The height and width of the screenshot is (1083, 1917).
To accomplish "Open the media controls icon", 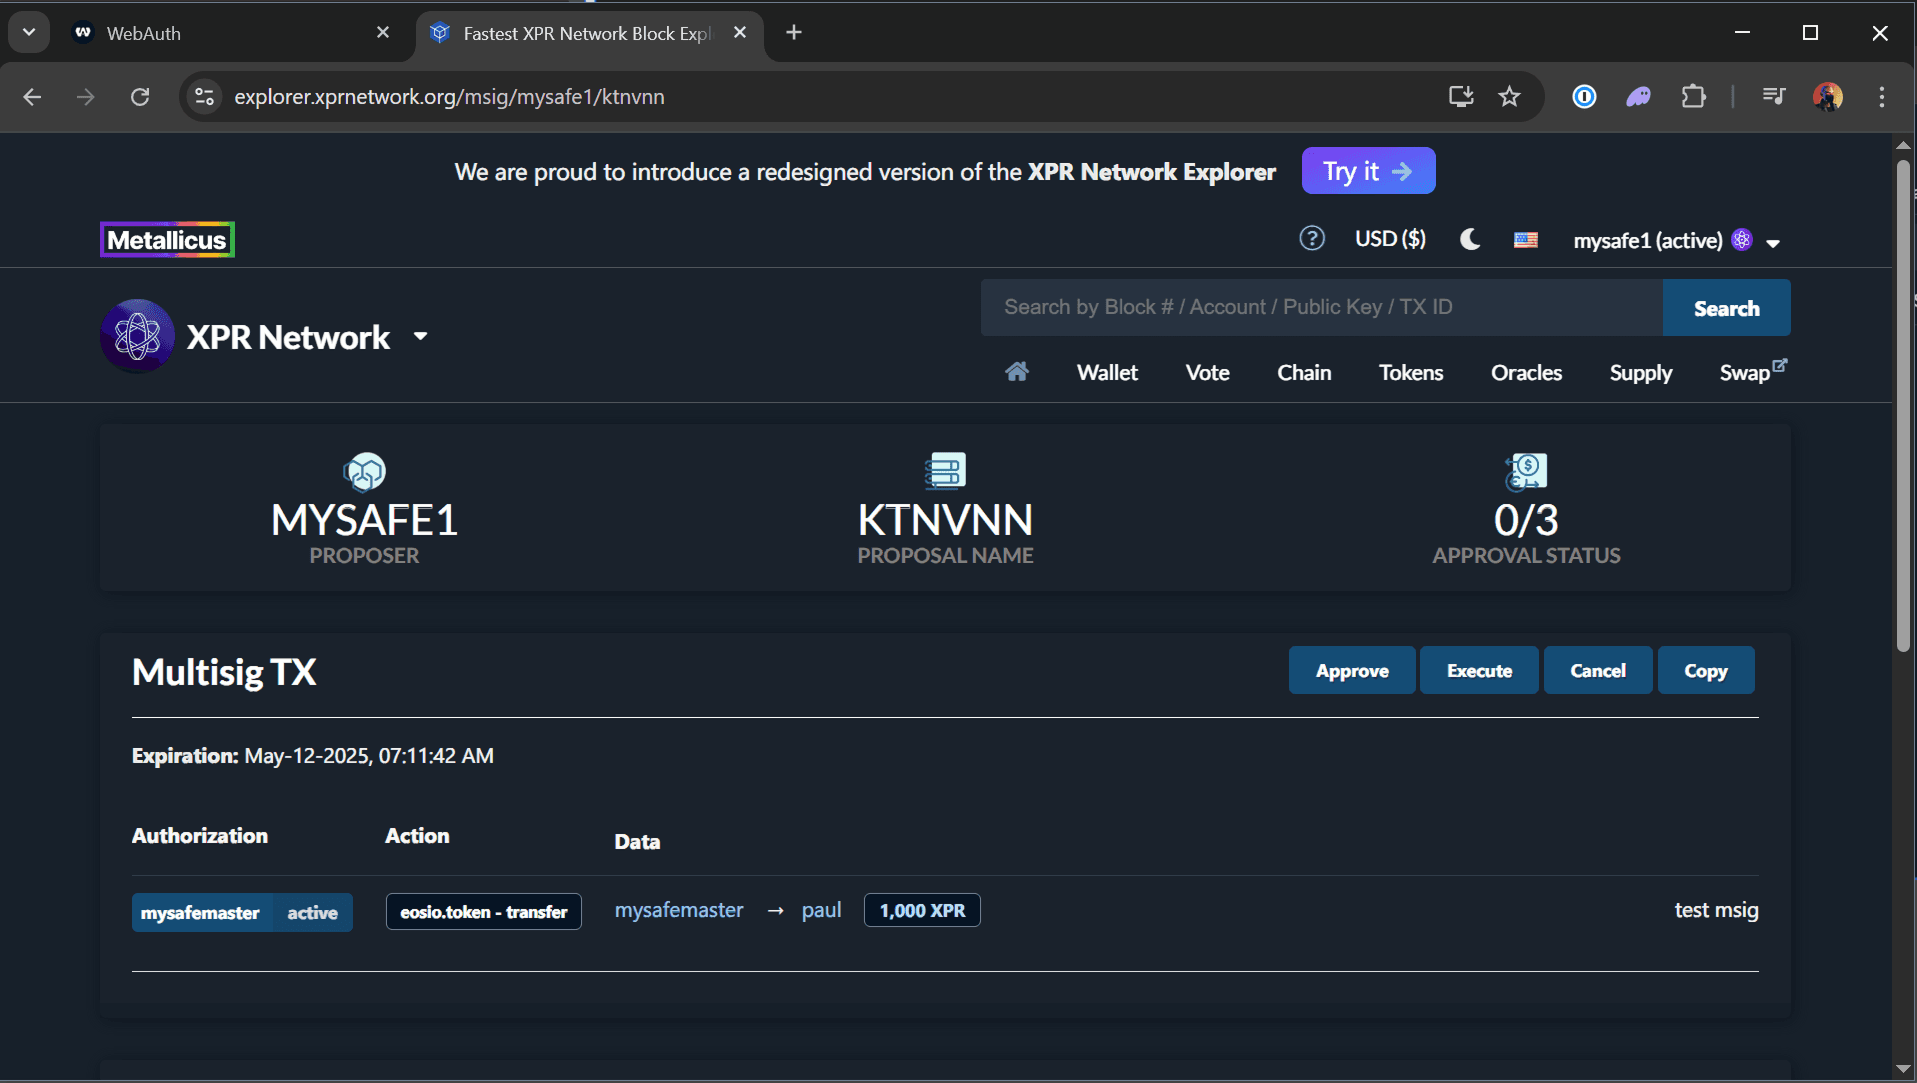I will [1774, 97].
